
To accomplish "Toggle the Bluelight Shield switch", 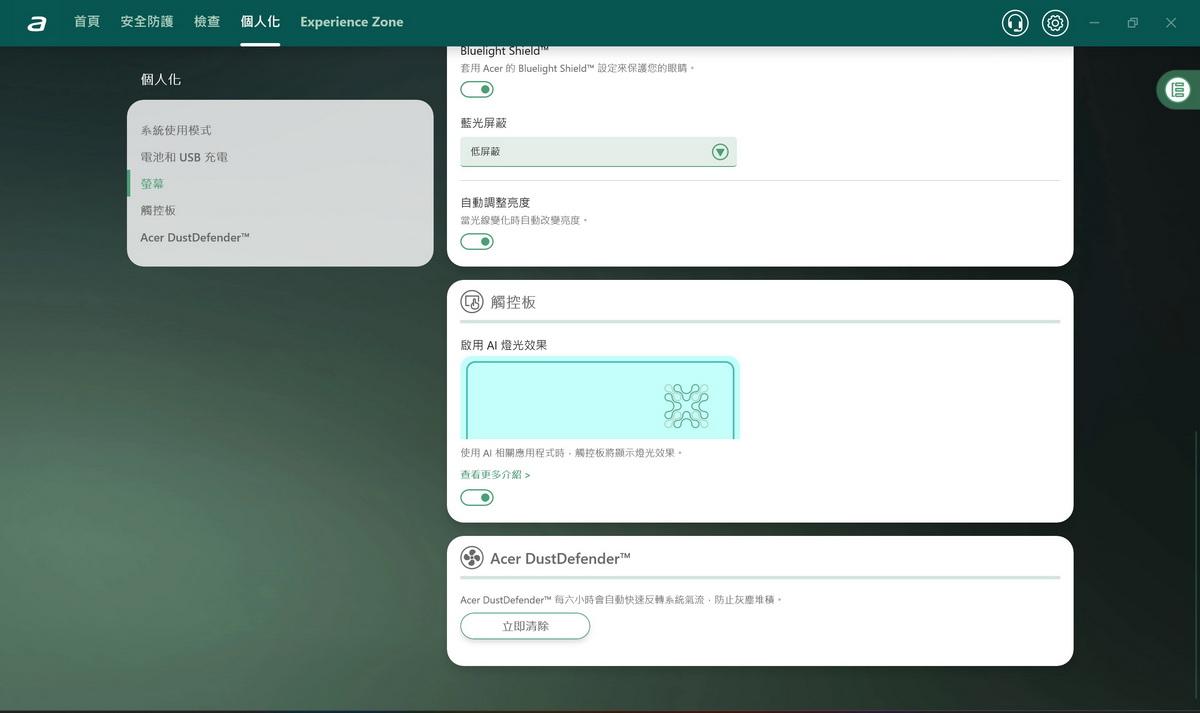I will coord(477,90).
